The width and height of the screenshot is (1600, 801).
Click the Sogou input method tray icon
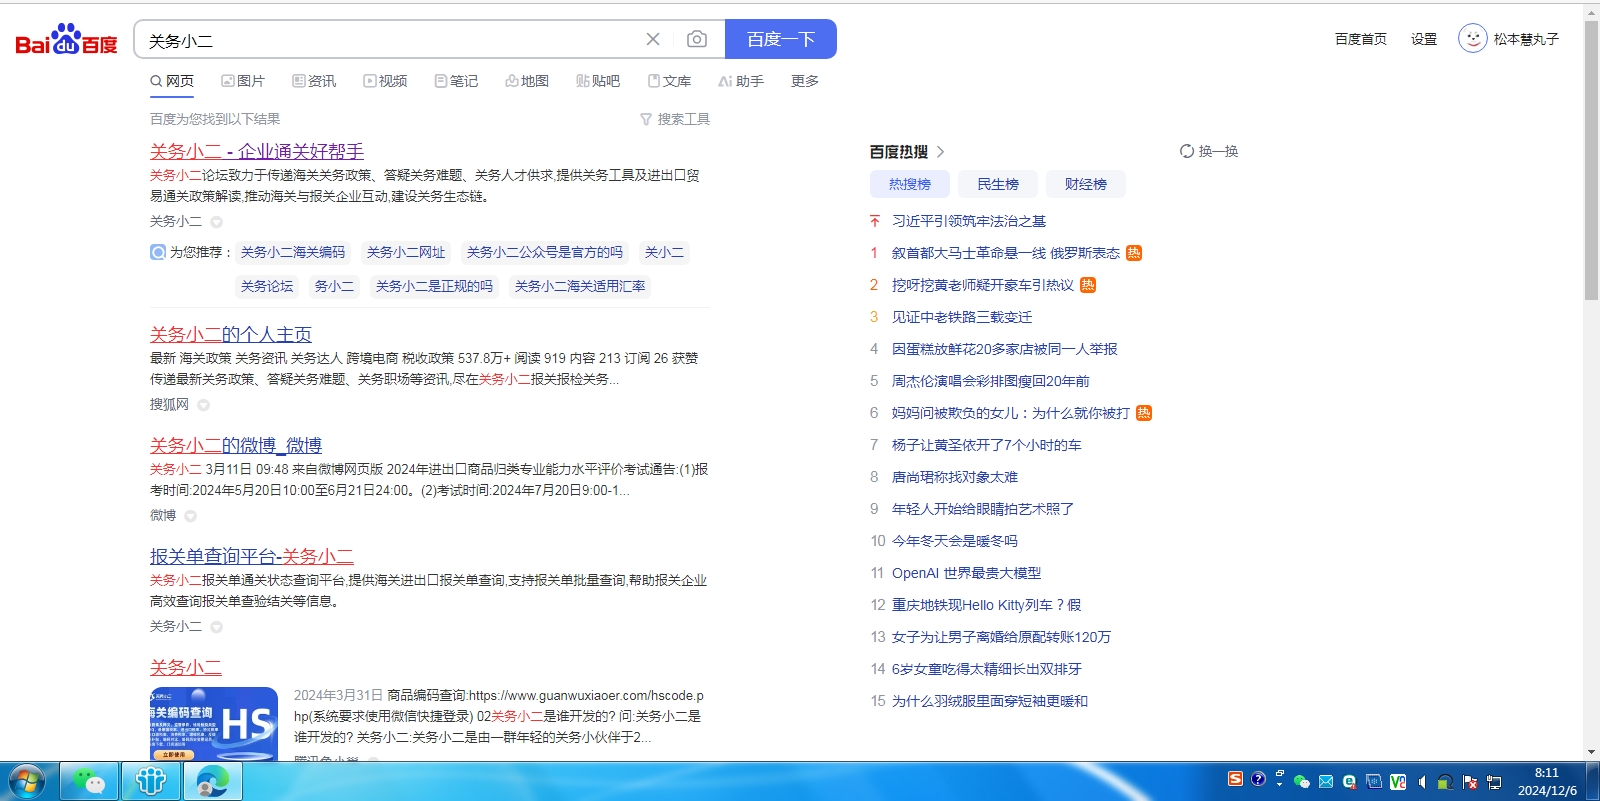(1236, 779)
